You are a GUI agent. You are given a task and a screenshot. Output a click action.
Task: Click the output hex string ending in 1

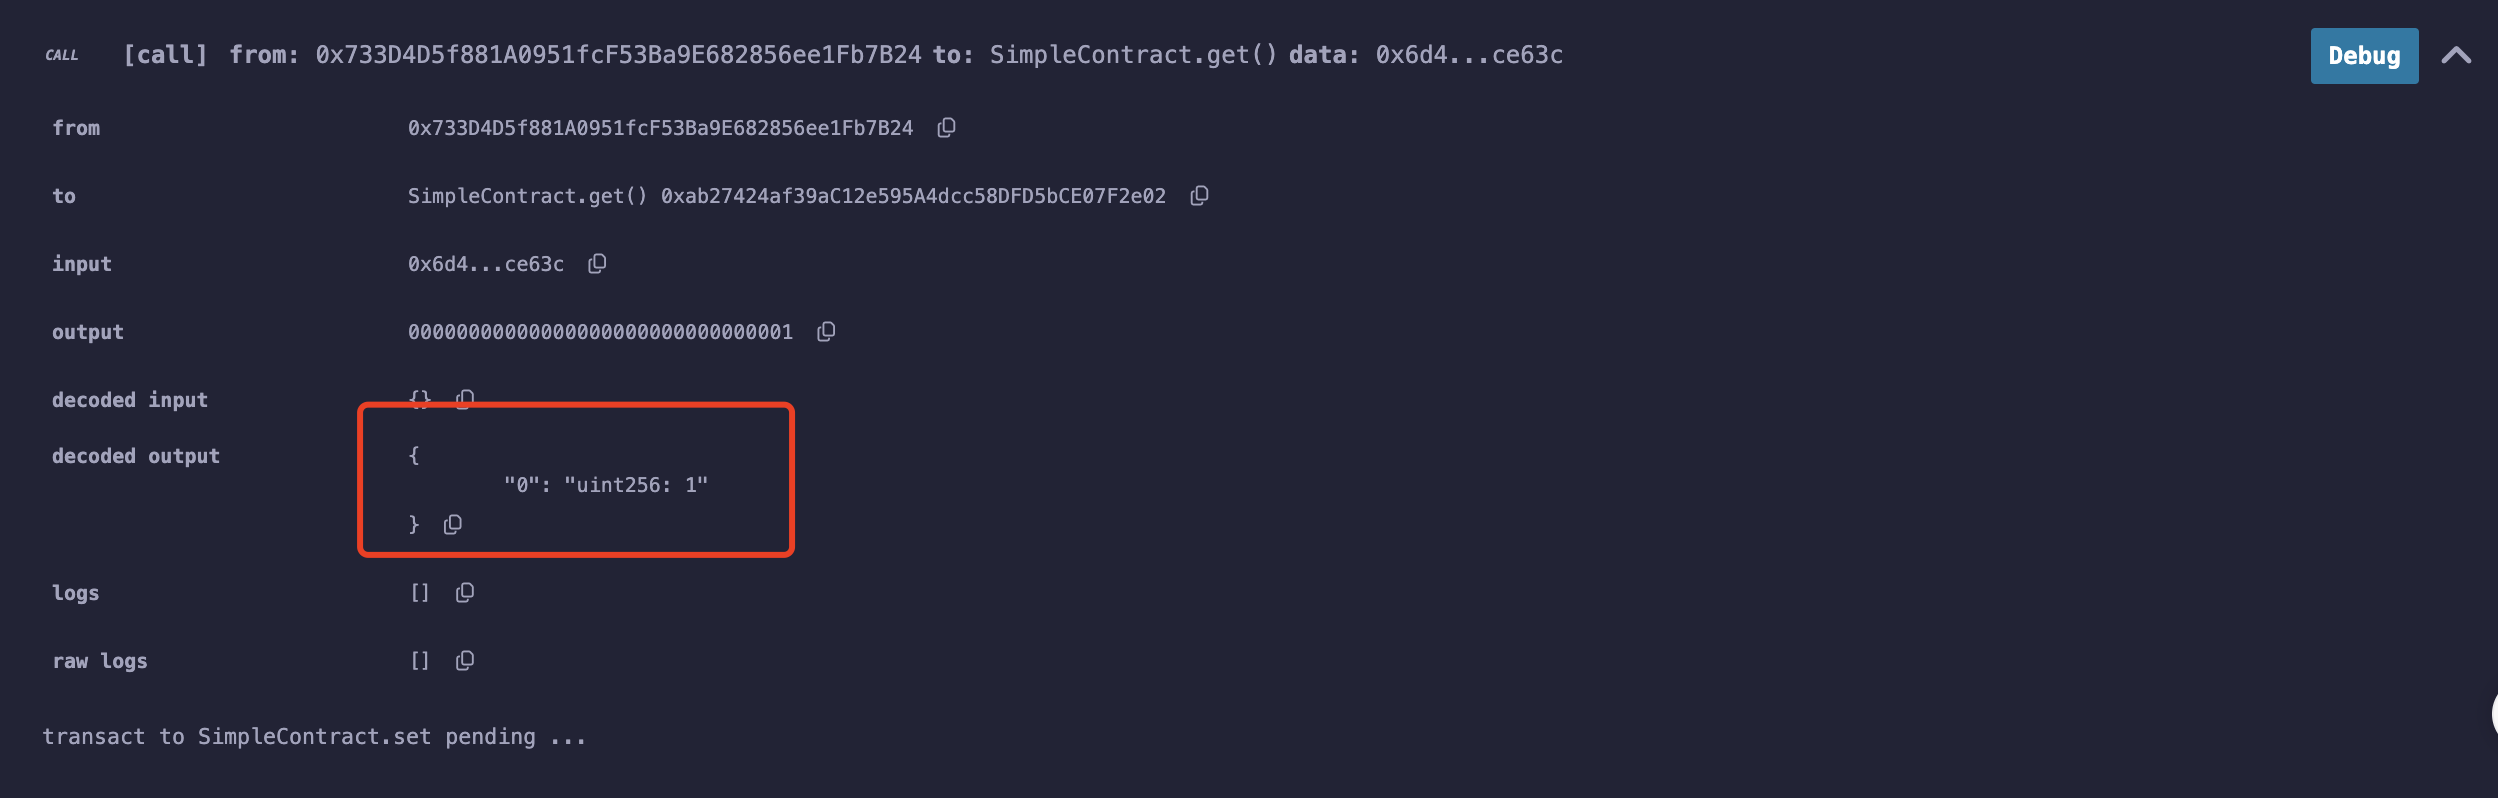pos(600,332)
